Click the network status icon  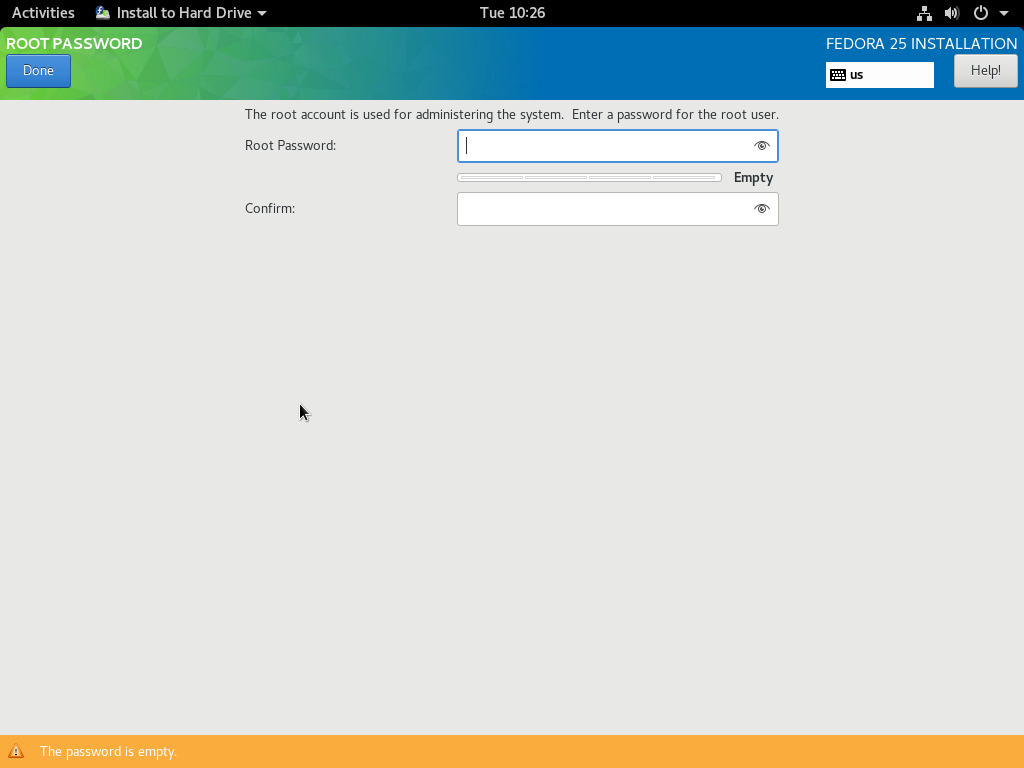tap(923, 13)
